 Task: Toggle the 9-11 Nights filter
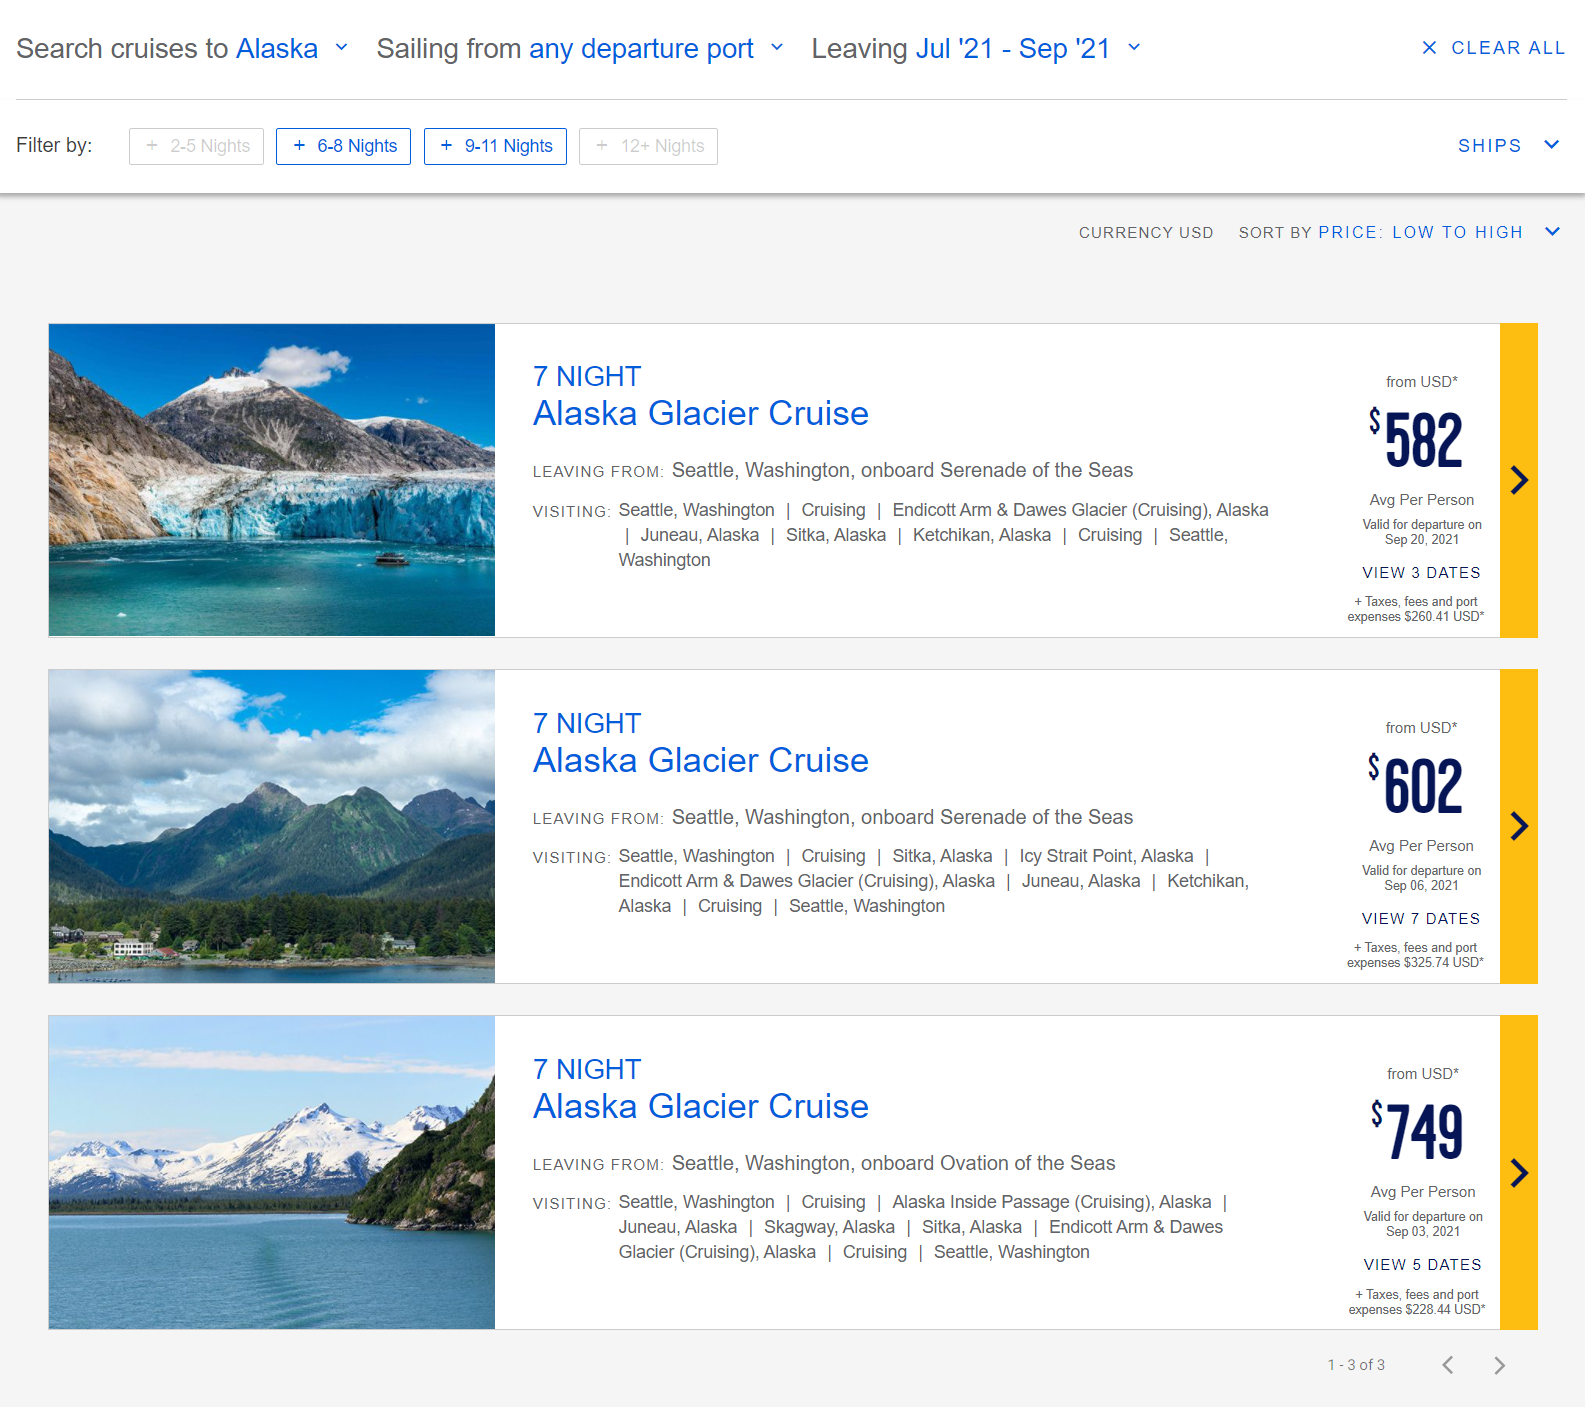point(495,146)
